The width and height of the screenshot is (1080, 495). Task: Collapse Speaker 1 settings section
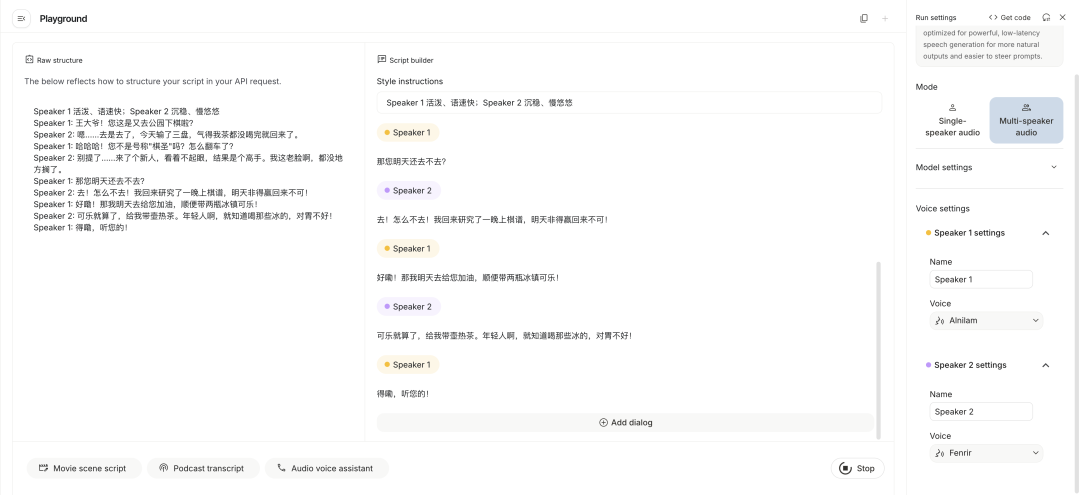click(x=1046, y=233)
